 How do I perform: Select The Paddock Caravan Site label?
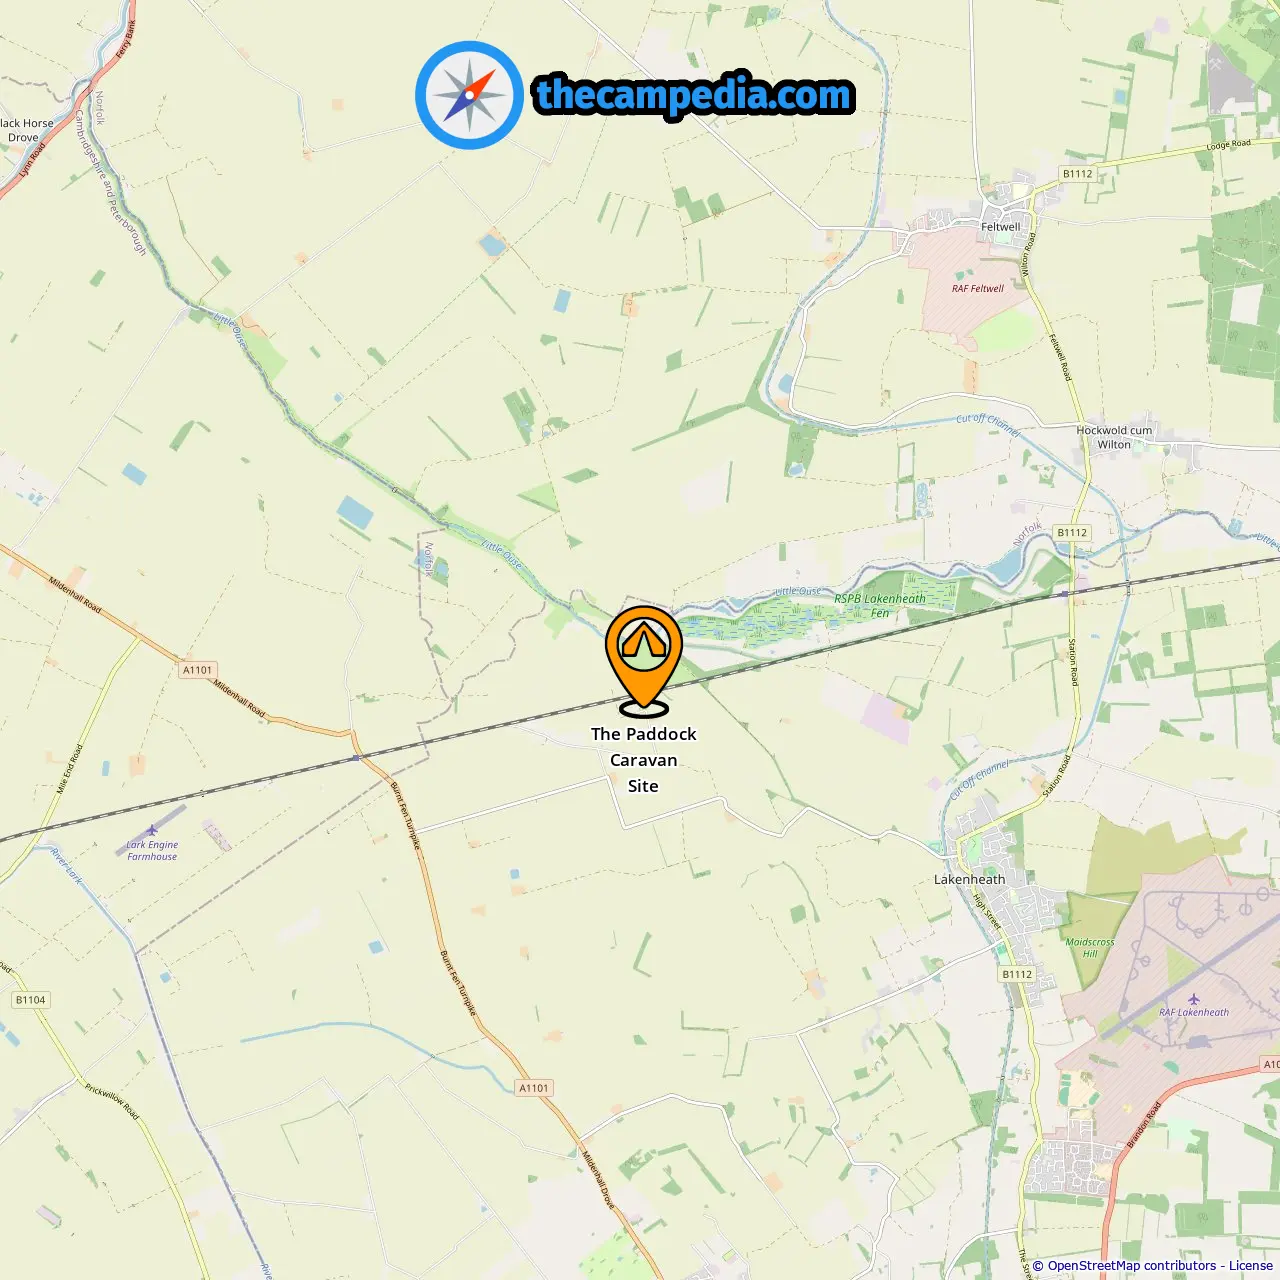tap(643, 760)
